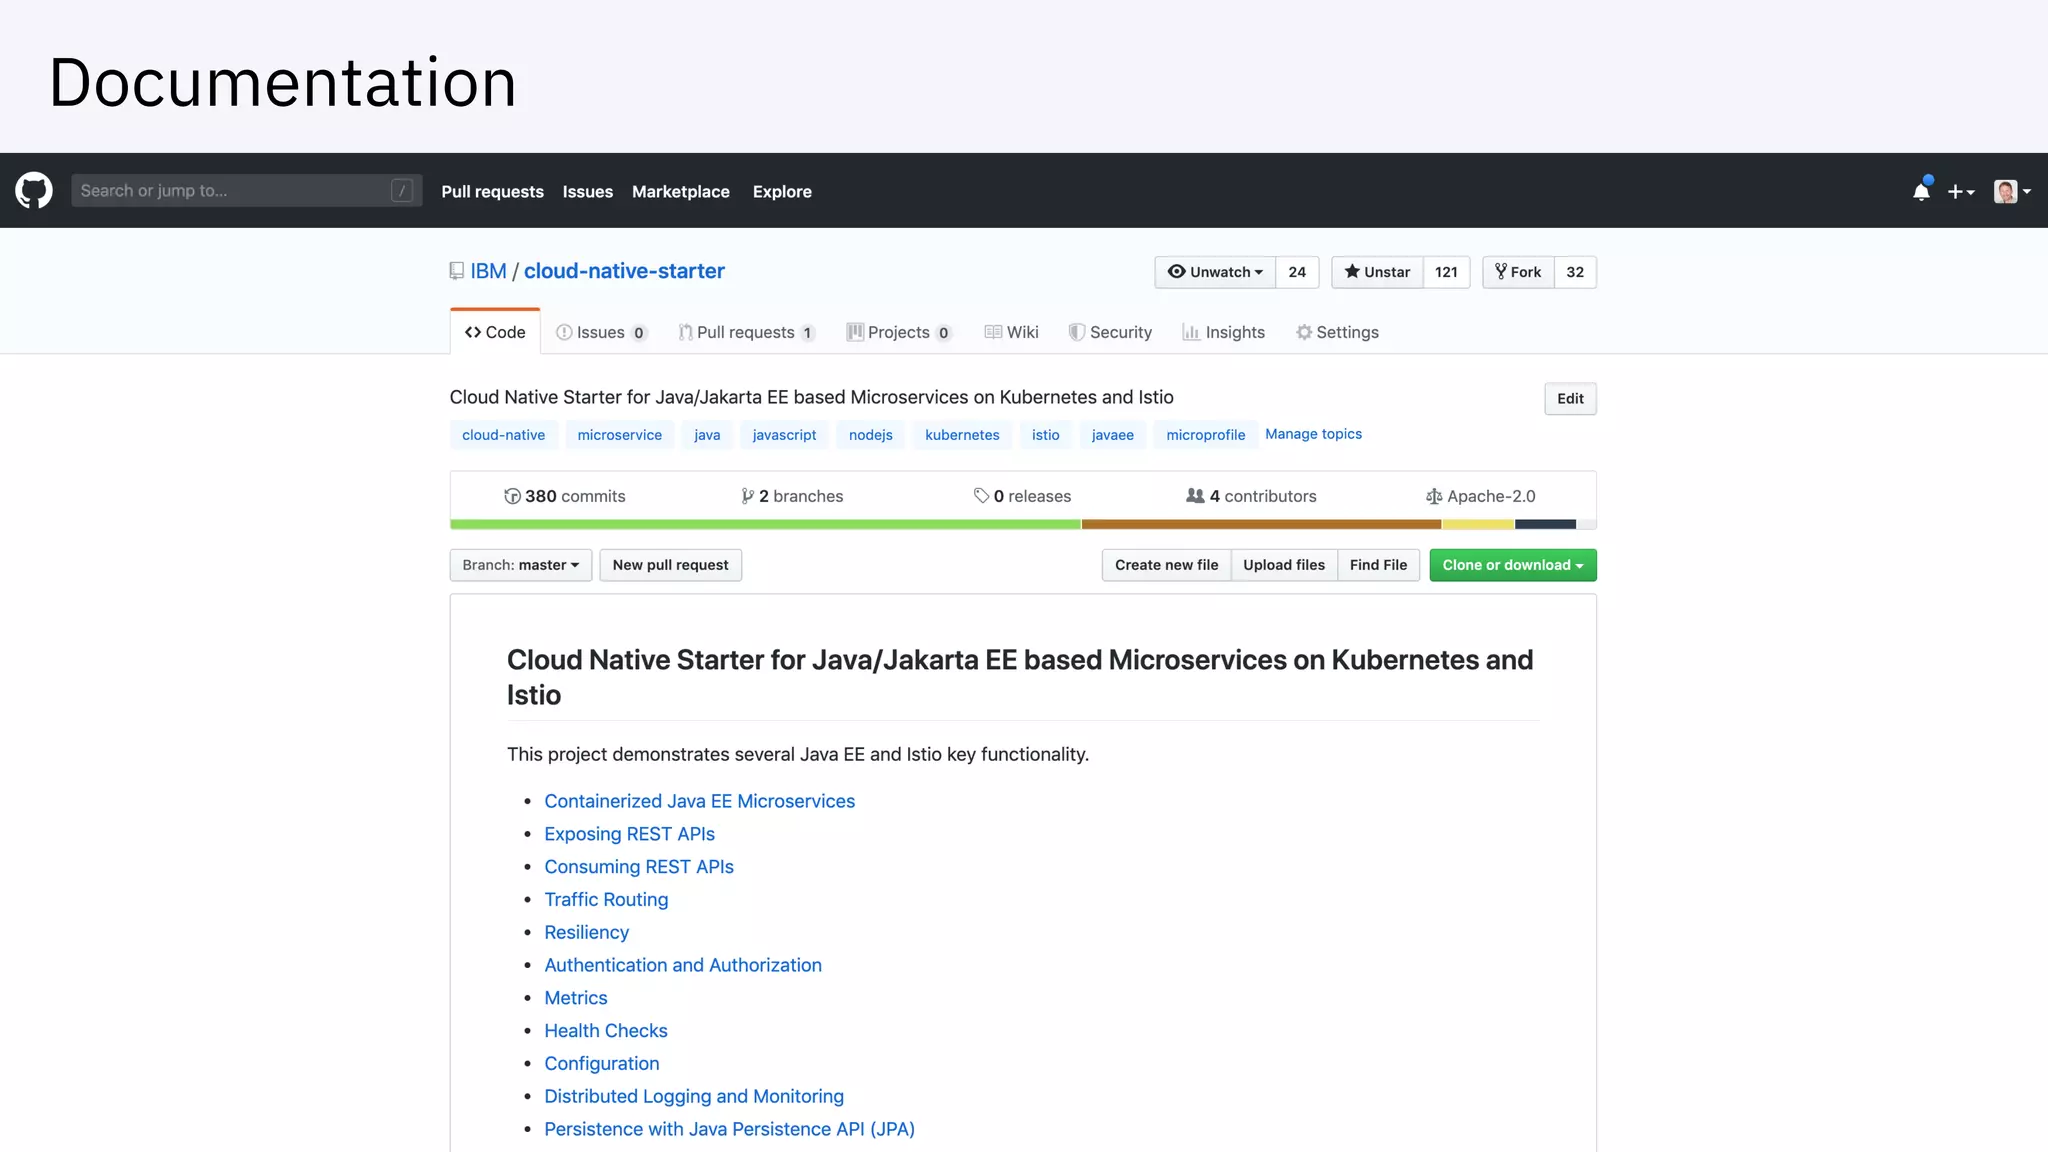View the 121 stargazers count
This screenshot has height=1152, width=2048.
pyautogui.click(x=1446, y=272)
